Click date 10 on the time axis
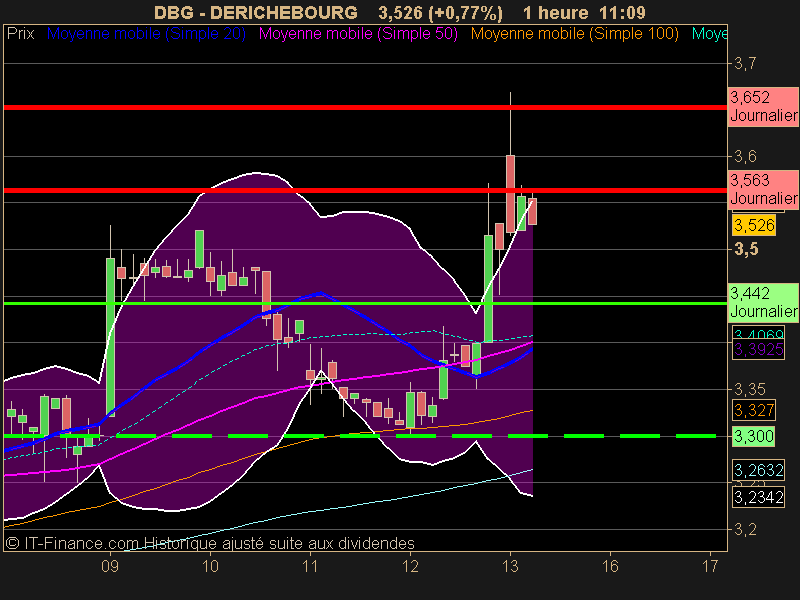Screen dimensions: 800x600 coord(210,566)
